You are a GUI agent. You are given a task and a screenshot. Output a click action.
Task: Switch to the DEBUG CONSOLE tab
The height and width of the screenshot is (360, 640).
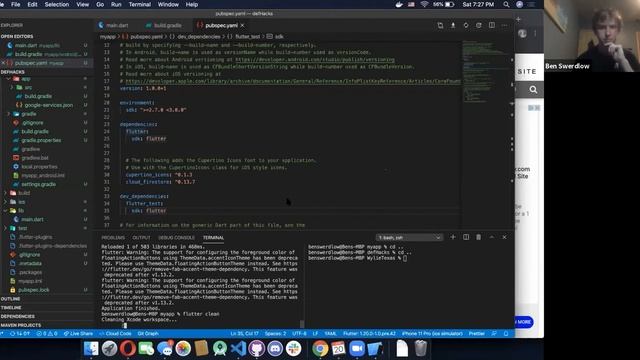pos(176,238)
